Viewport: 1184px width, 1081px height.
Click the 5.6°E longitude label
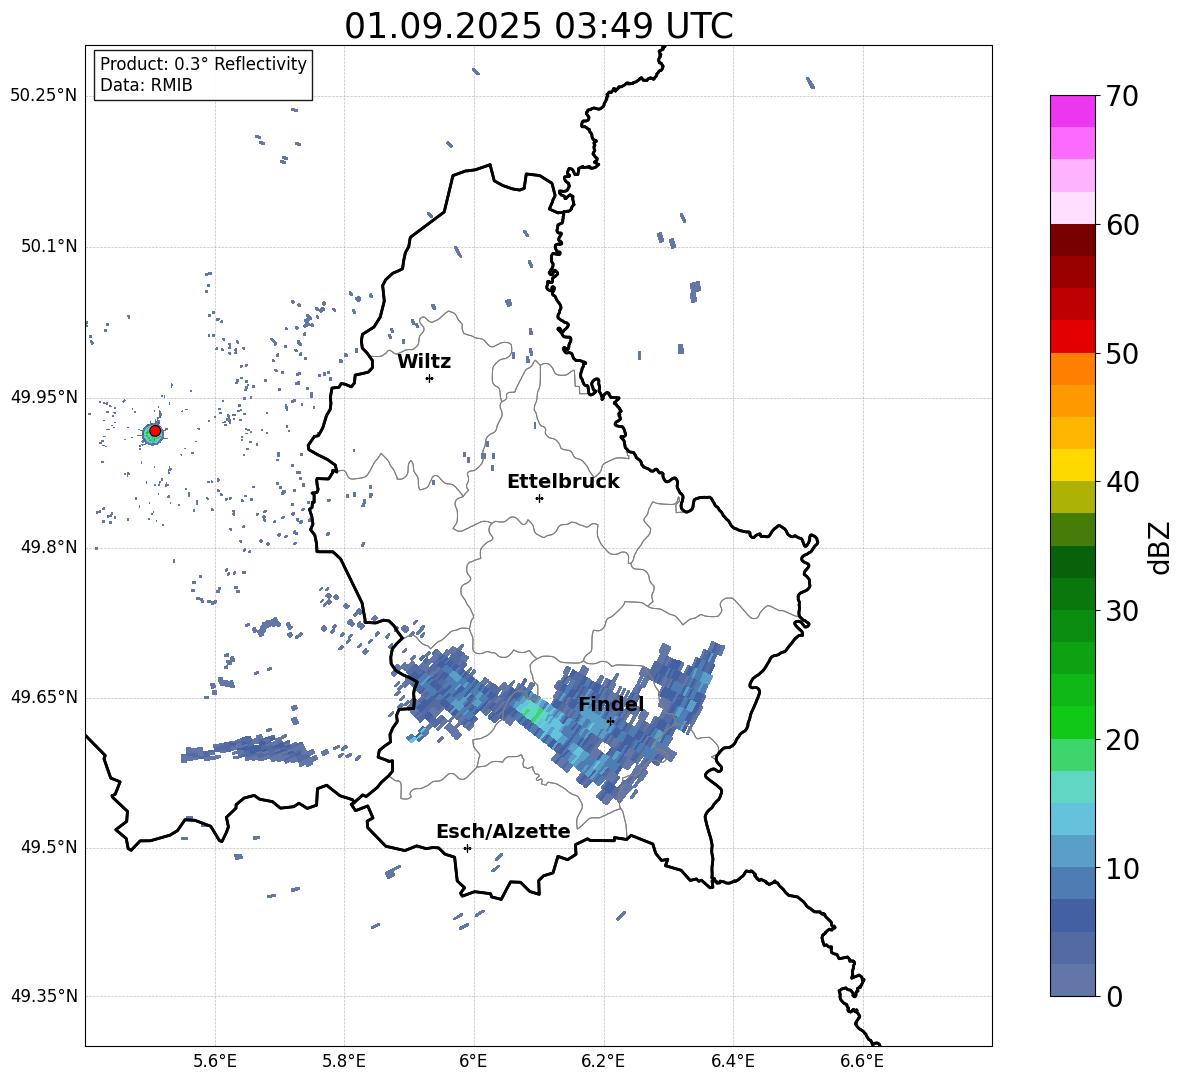[215, 1061]
